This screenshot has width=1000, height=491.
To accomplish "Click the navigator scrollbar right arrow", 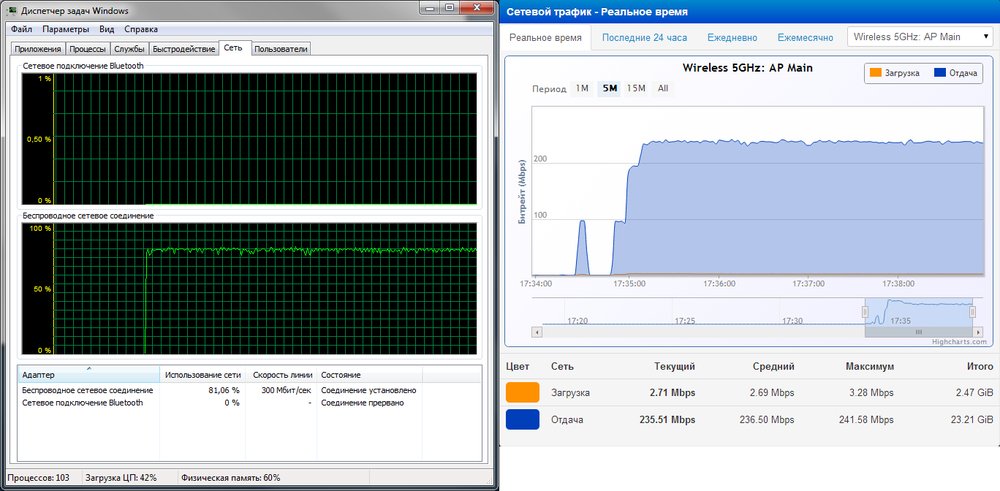I will 978,332.
